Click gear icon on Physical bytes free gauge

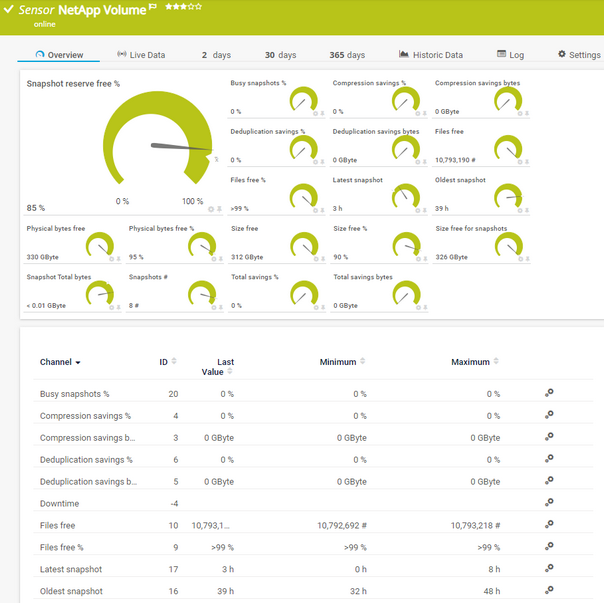(112, 259)
